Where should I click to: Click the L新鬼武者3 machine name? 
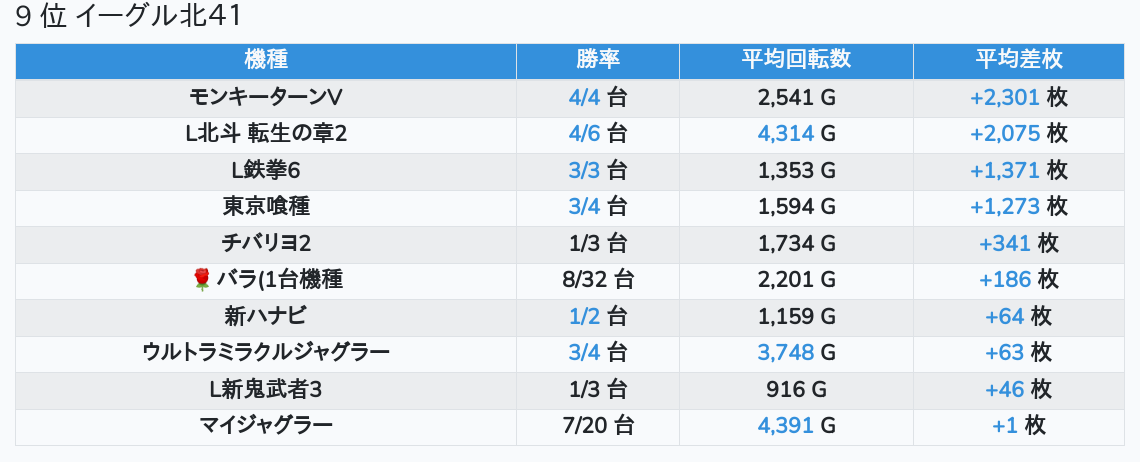click(x=266, y=389)
